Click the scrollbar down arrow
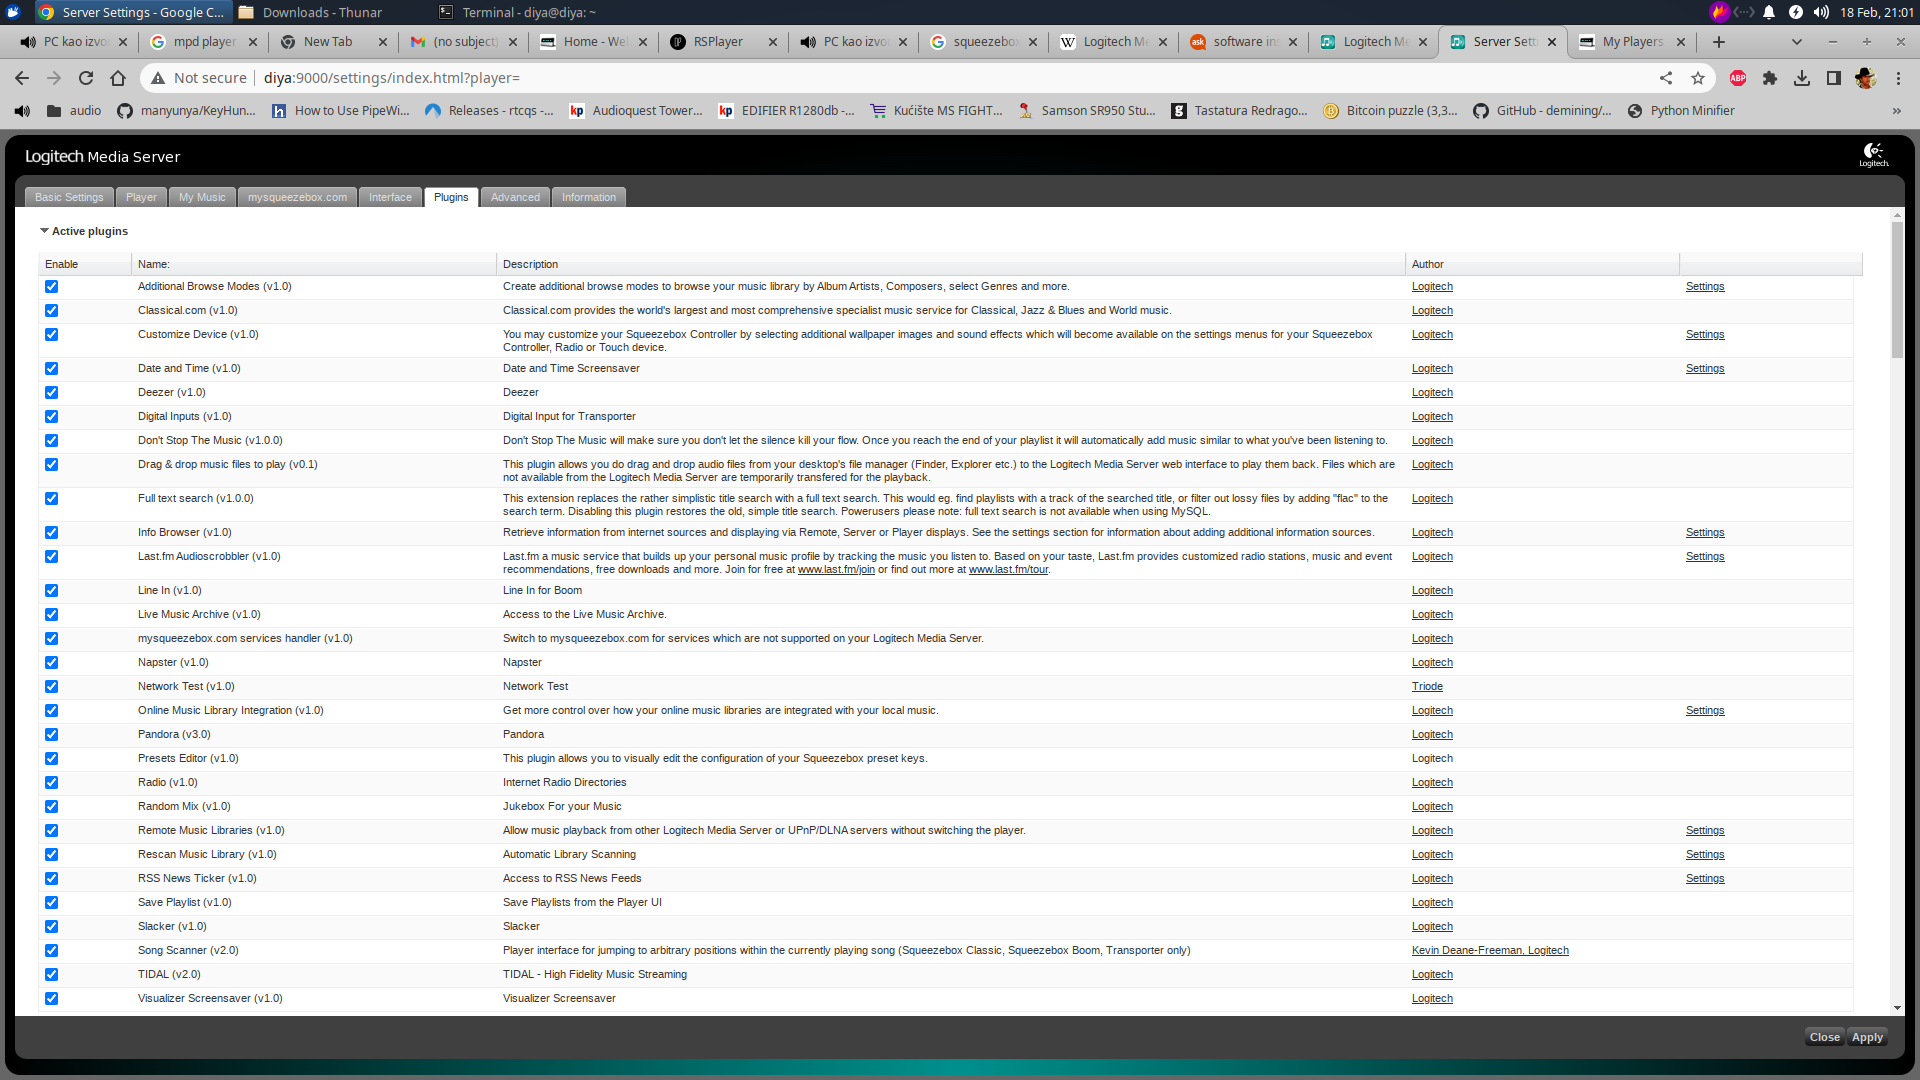This screenshot has height=1080, width=1920. (x=1897, y=1008)
